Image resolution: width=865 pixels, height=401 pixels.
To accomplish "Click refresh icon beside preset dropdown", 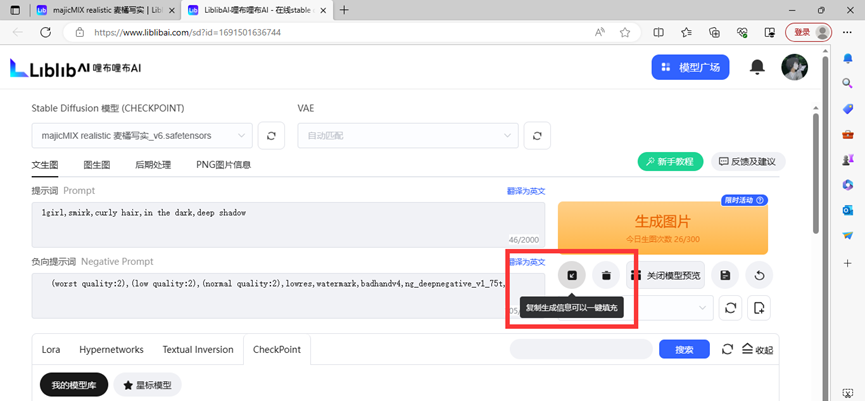I will tap(731, 308).
